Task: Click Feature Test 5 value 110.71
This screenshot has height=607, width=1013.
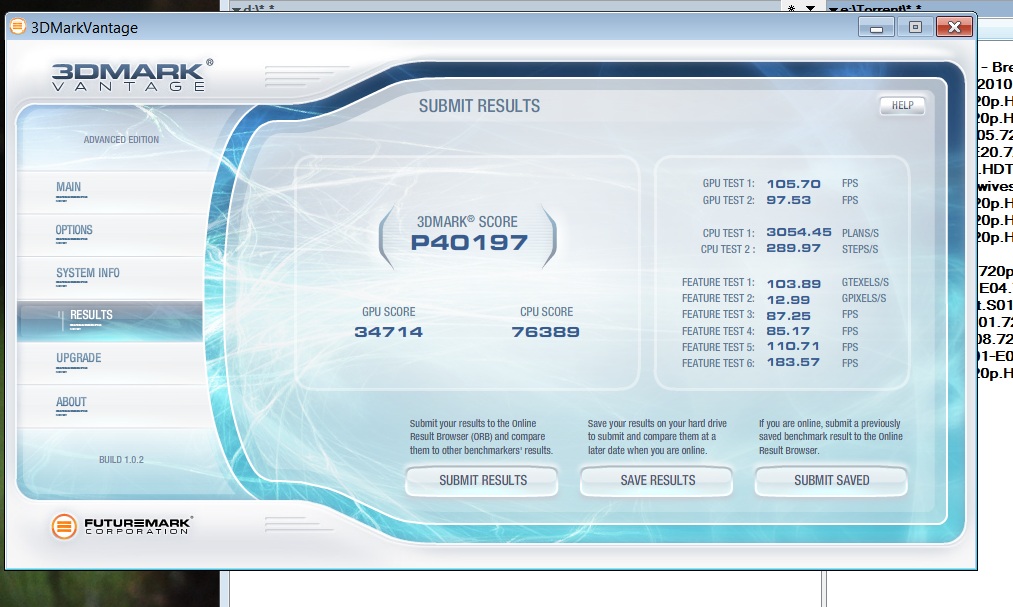Action: [793, 347]
